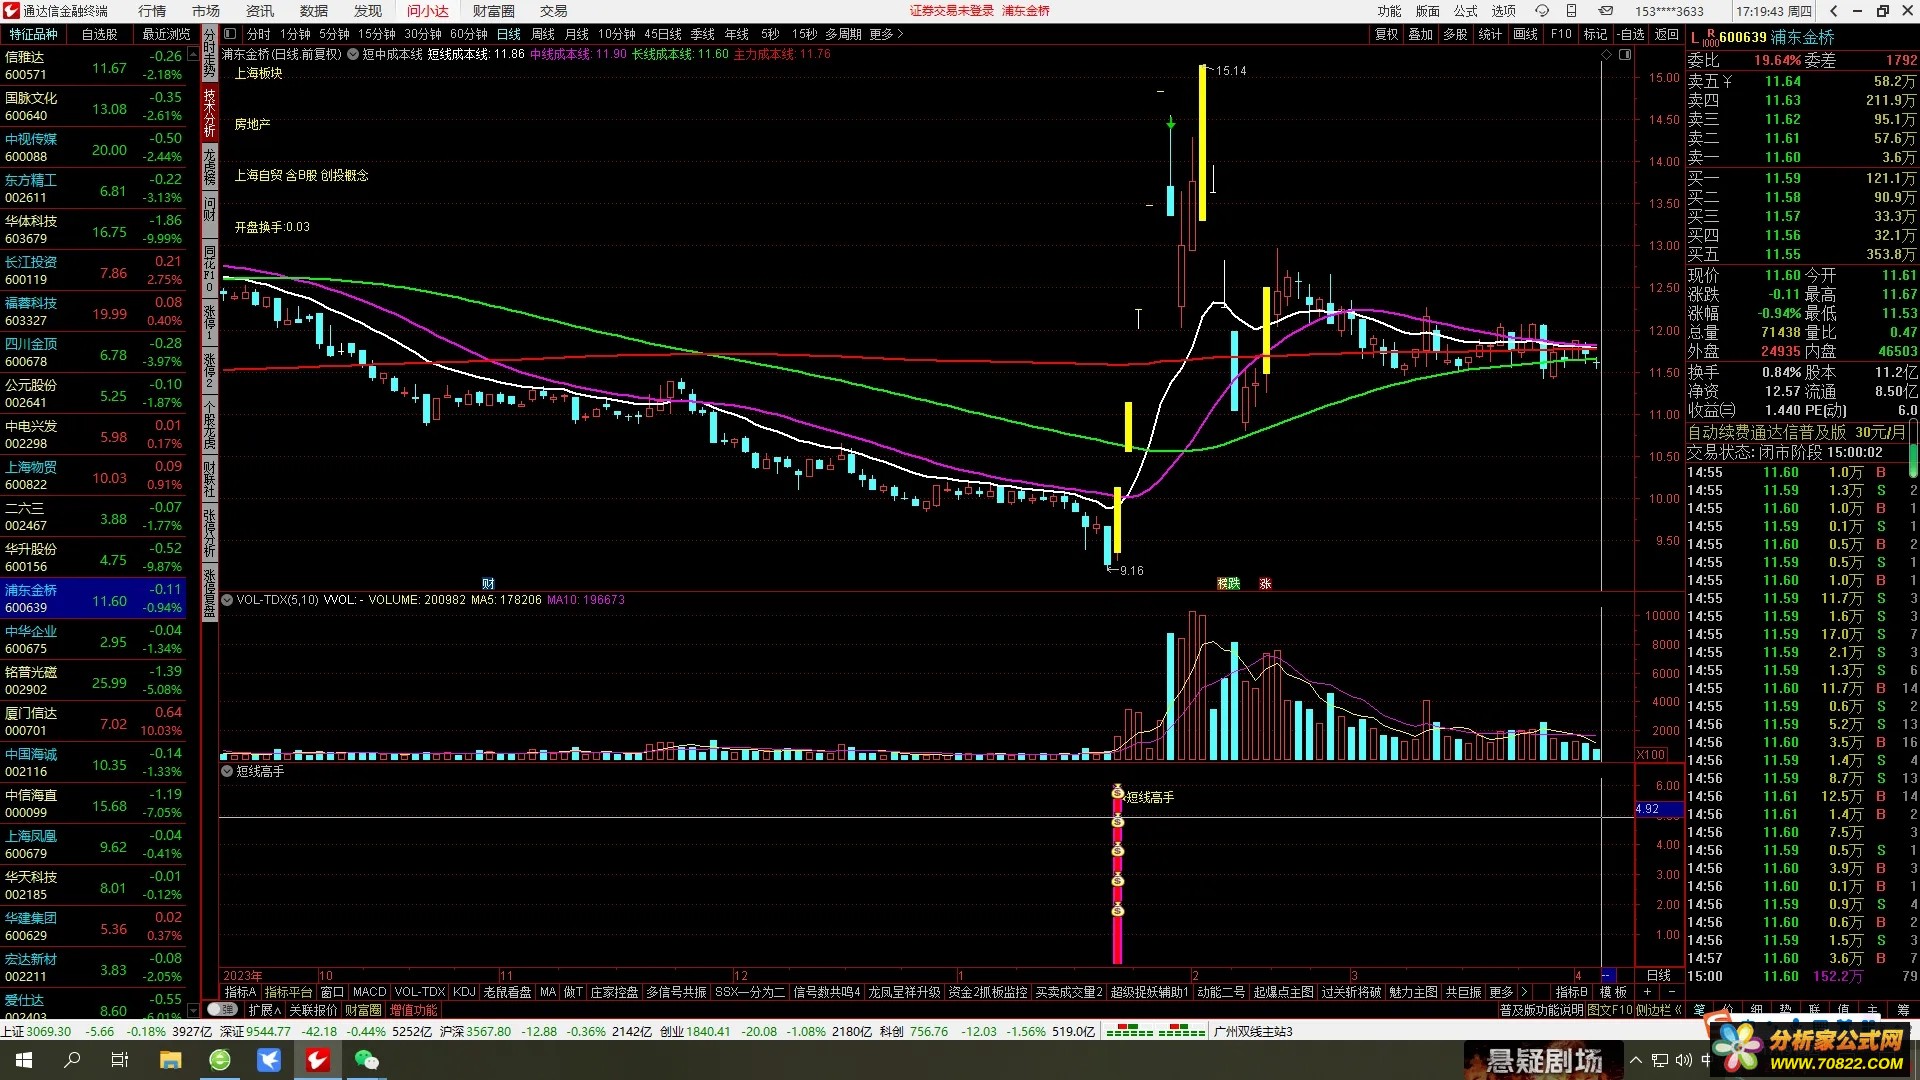The height and width of the screenshot is (1080, 1920).
Task: Click the chart layout icon left of 分时
Action: (x=230, y=34)
